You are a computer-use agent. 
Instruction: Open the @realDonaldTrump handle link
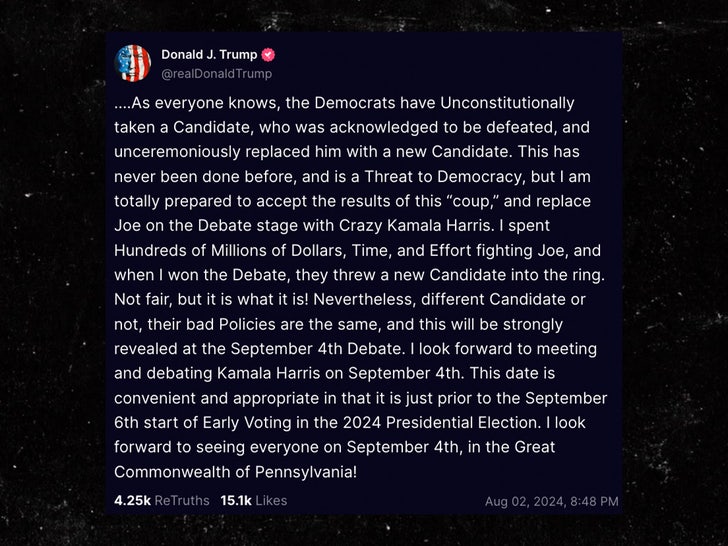pyautogui.click(x=216, y=73)
